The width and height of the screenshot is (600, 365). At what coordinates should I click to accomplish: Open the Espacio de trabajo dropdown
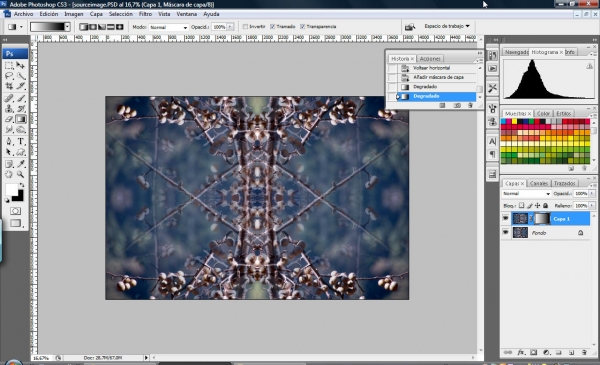[x=447, y=26]
